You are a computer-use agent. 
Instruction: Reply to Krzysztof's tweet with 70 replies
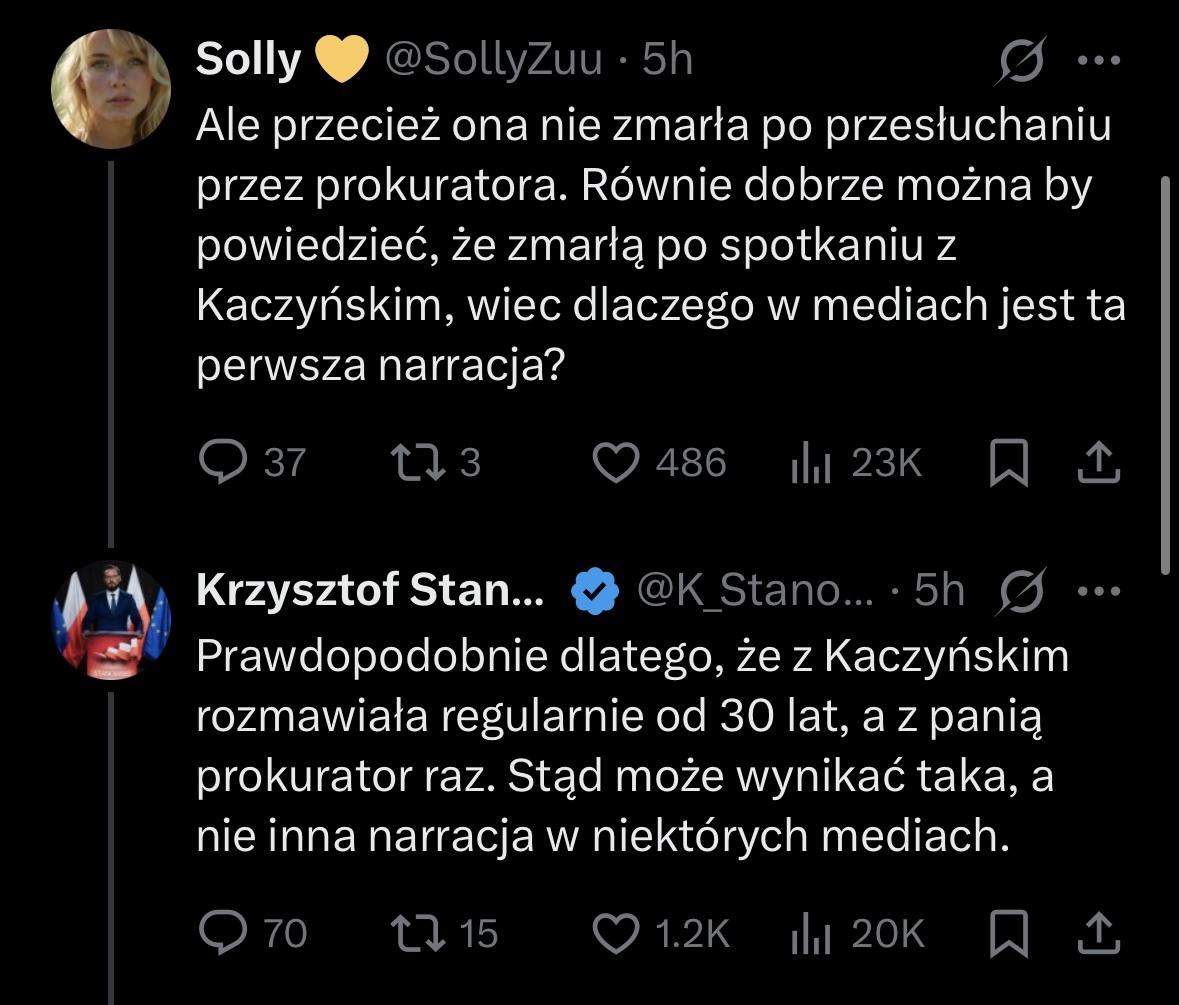pyautogui.click(x=225, y=933)
